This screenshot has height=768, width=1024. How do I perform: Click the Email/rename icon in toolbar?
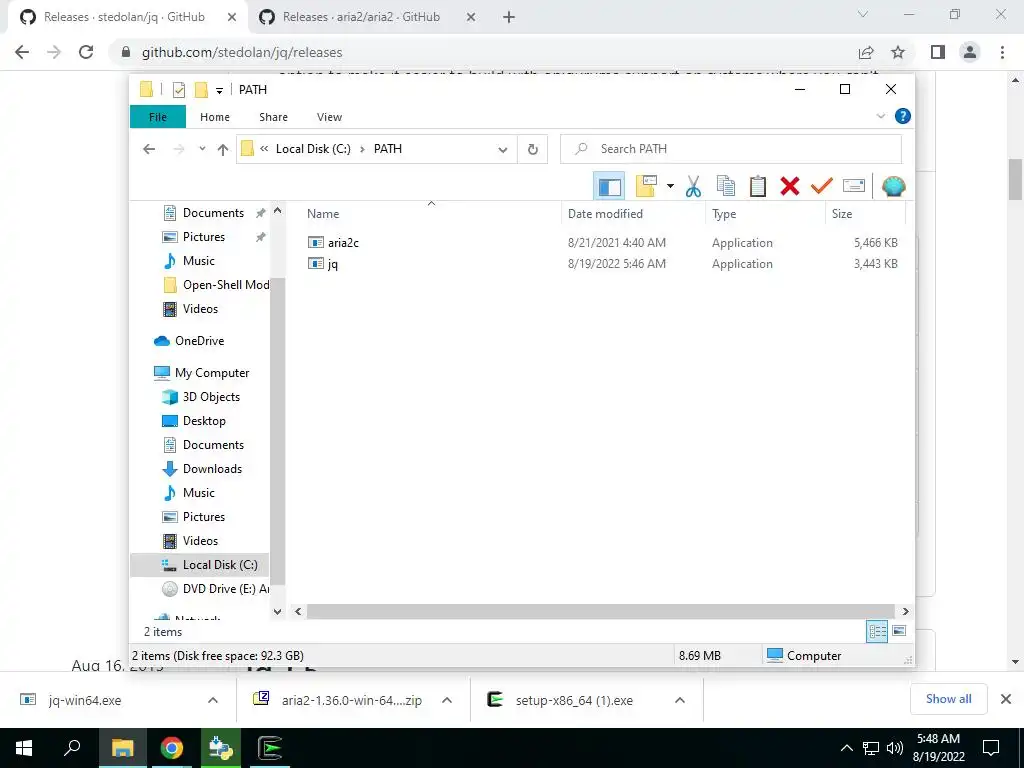pos(854,187)
